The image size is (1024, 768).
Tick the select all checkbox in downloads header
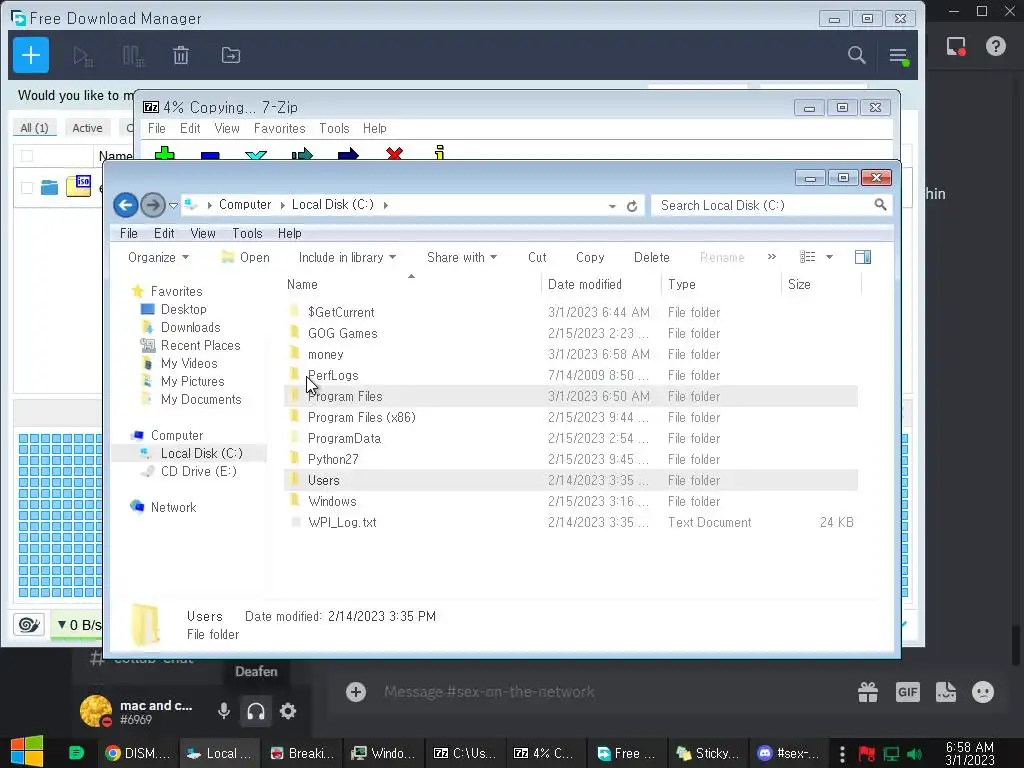pyautogui.click(x=27, y=156)
